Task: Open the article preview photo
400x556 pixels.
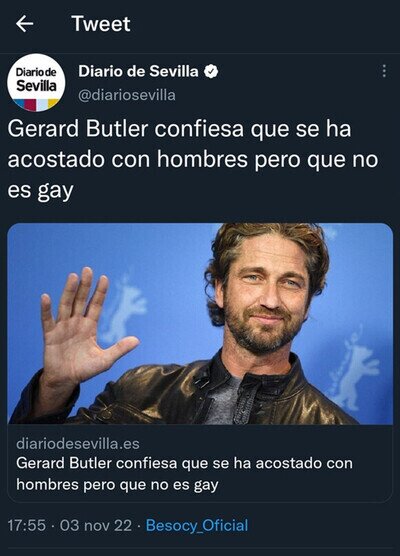Action: coord(200,323)
